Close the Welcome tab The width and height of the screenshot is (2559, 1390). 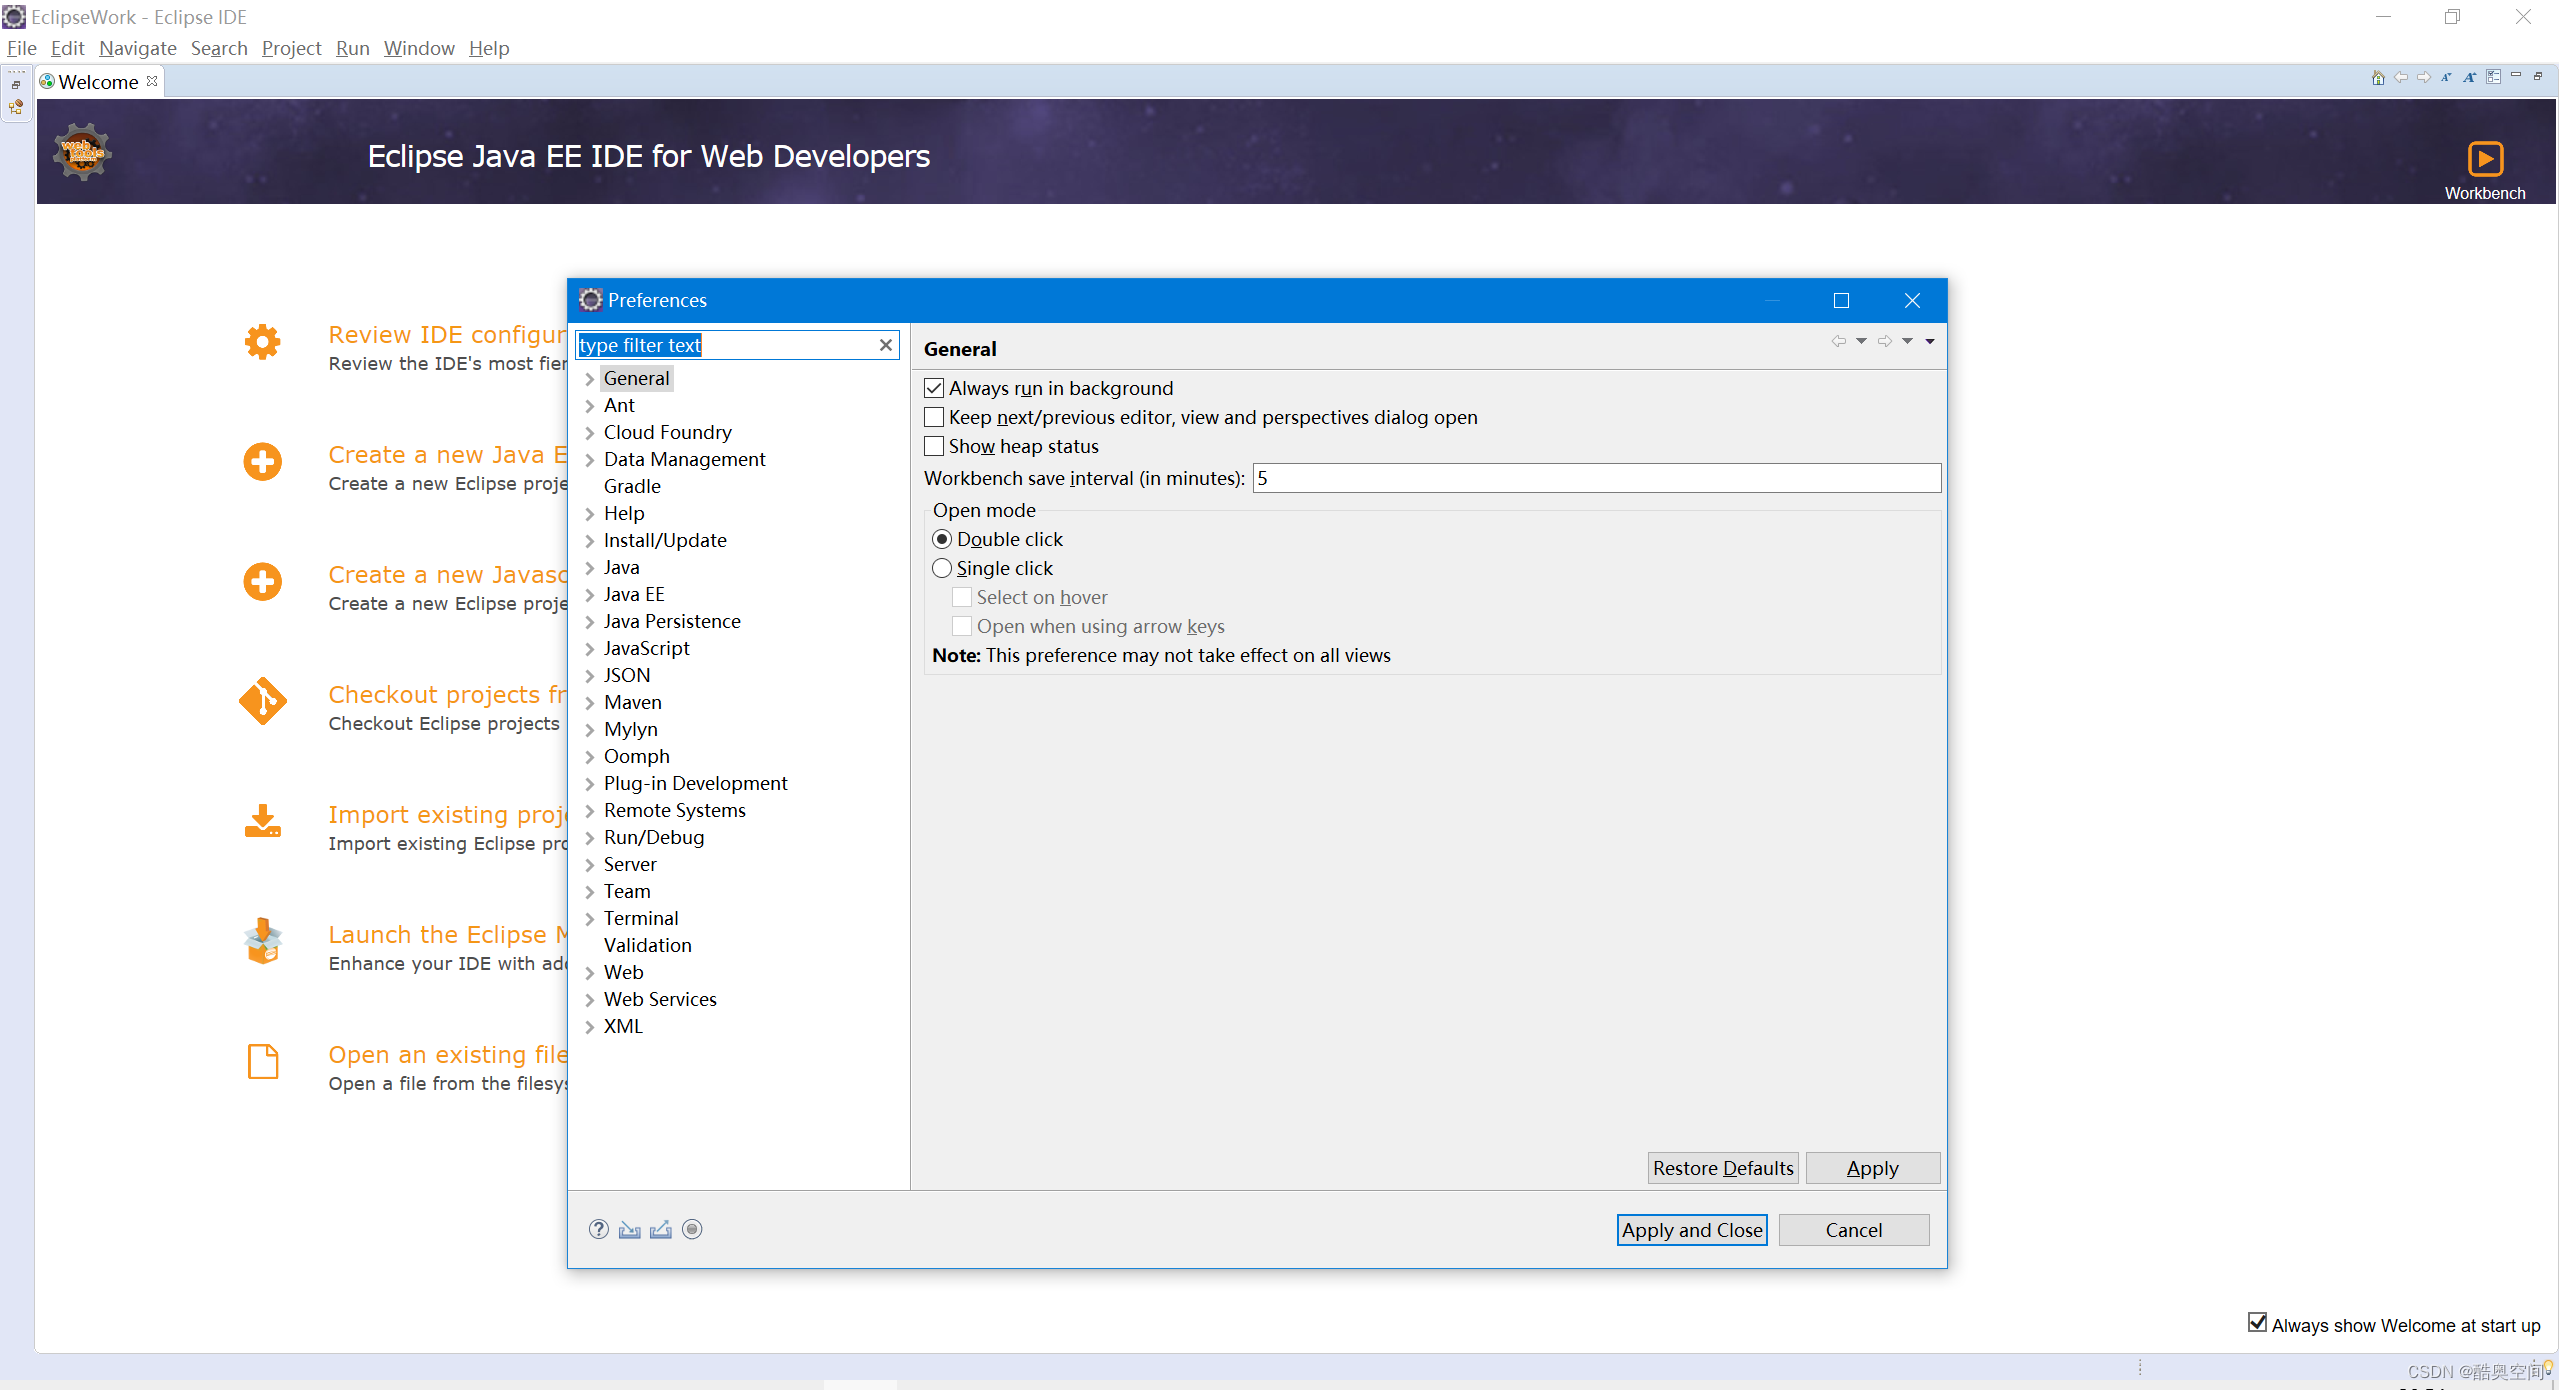click(152, 81)
